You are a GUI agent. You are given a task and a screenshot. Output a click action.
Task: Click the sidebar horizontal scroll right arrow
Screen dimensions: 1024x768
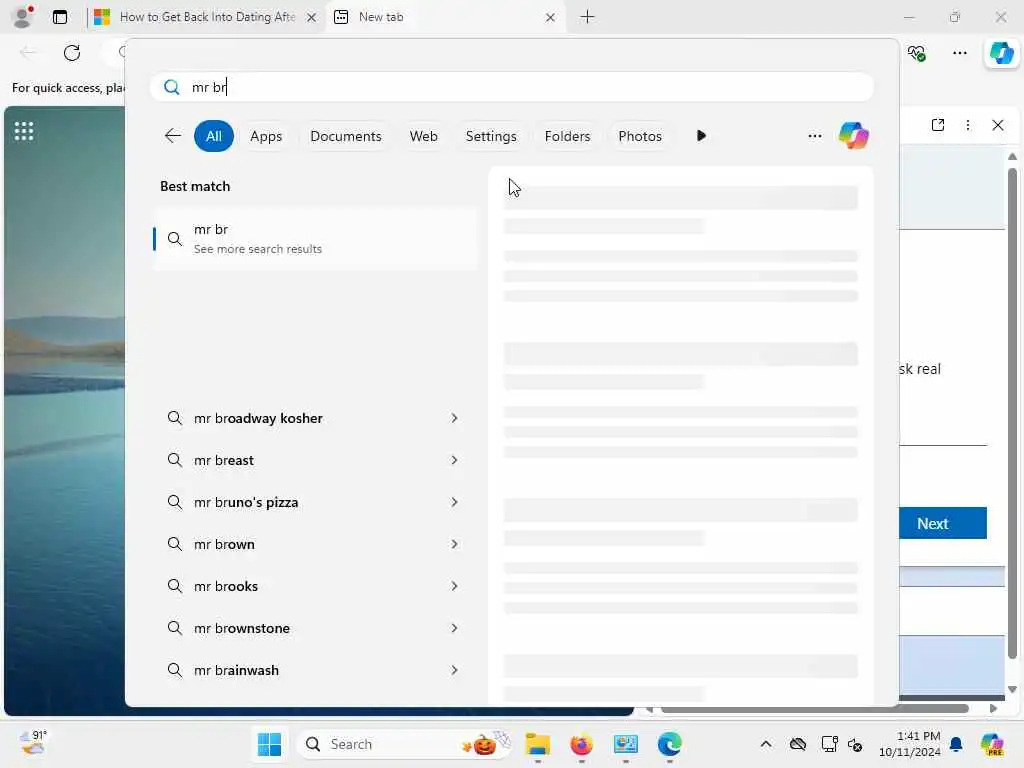pyautogui.click(x=993, y=709)
